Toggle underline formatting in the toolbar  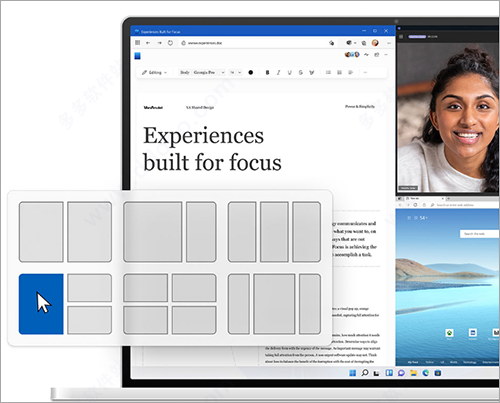289,72
